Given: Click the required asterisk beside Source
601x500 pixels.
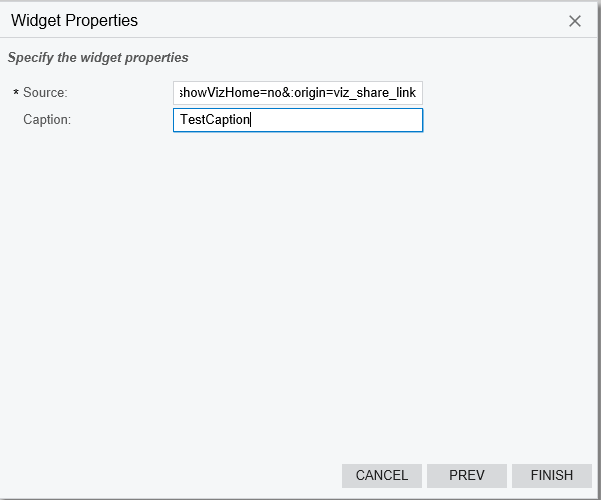Looking at the screenshot, I should 16,94.
